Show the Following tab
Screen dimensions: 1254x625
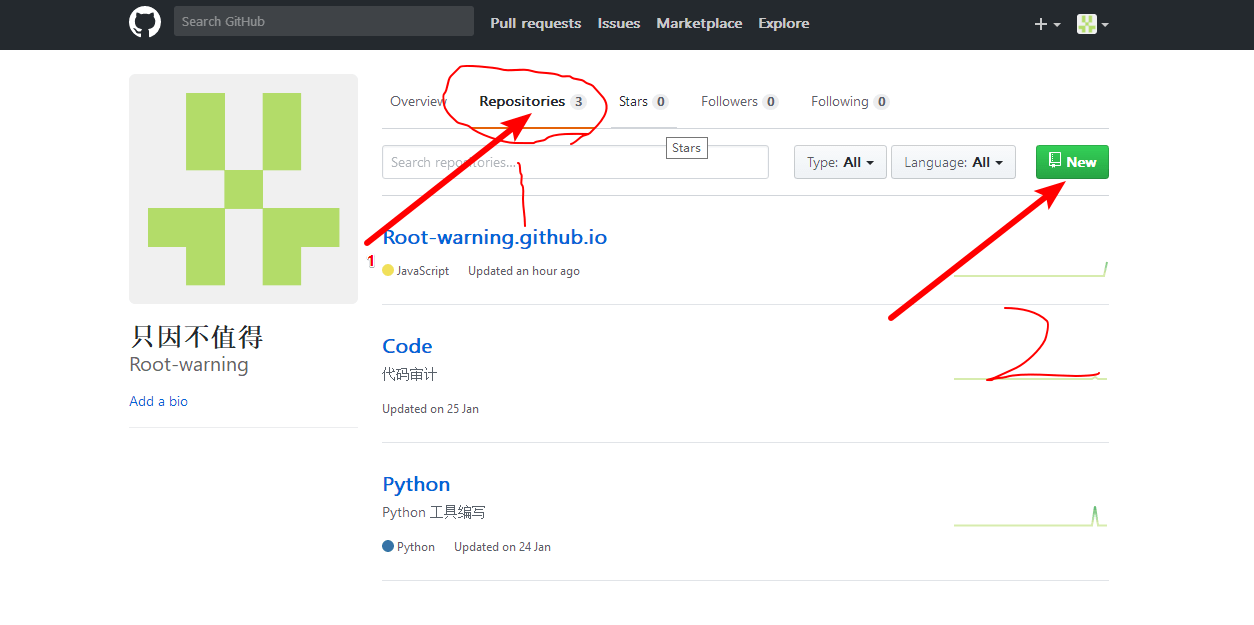coord(850,101)
